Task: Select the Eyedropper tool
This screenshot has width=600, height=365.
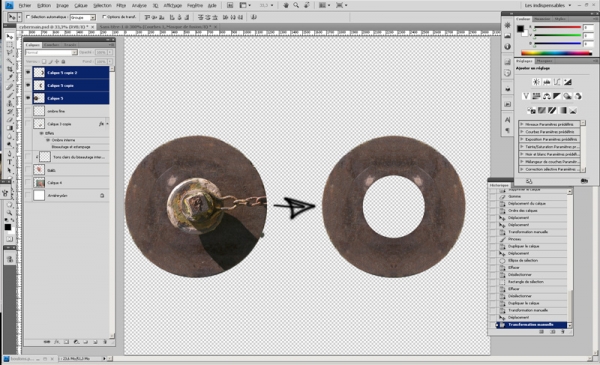Action: (10, 78)
